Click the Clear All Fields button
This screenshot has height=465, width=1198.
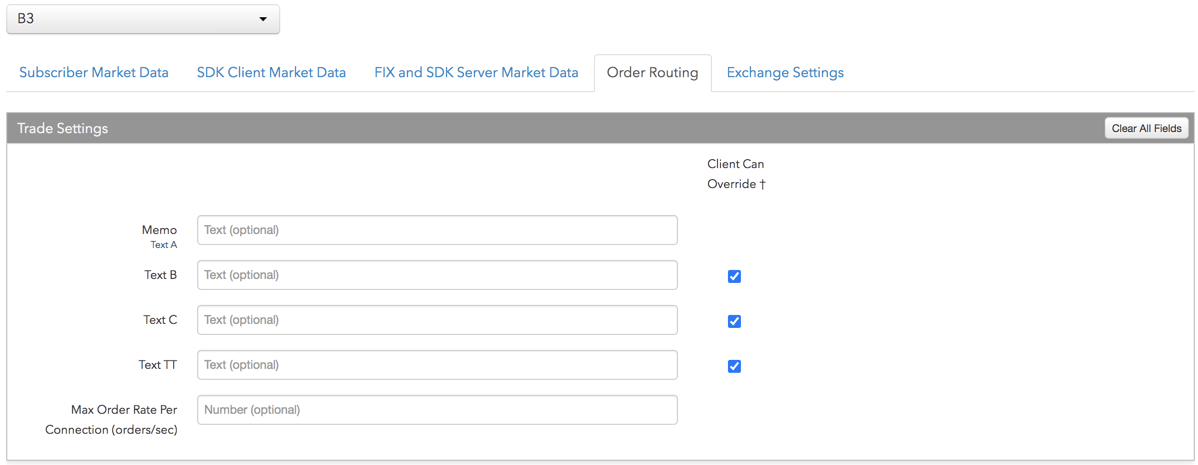pyautogui.click(x=1147, y=128)
